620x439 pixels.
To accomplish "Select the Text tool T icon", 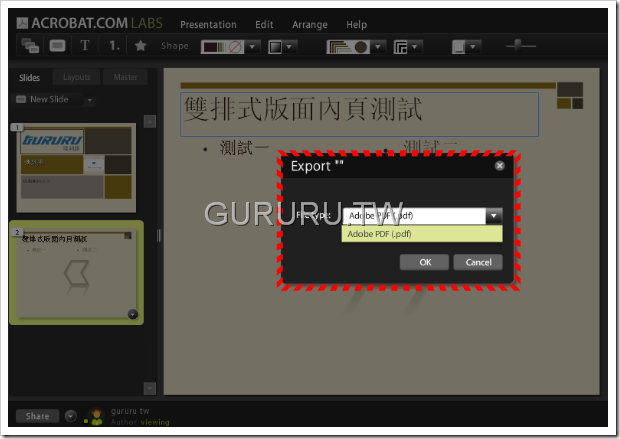I will coord(85,45).
